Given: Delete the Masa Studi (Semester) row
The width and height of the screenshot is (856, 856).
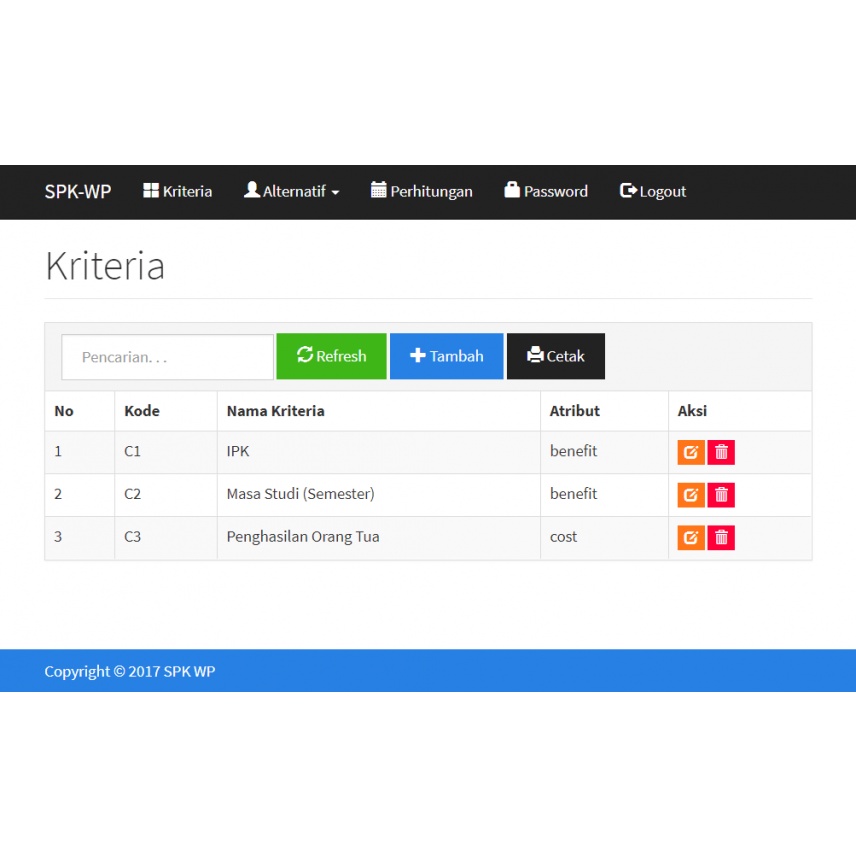Looking at the screenshot, I should tap(721, 495).
